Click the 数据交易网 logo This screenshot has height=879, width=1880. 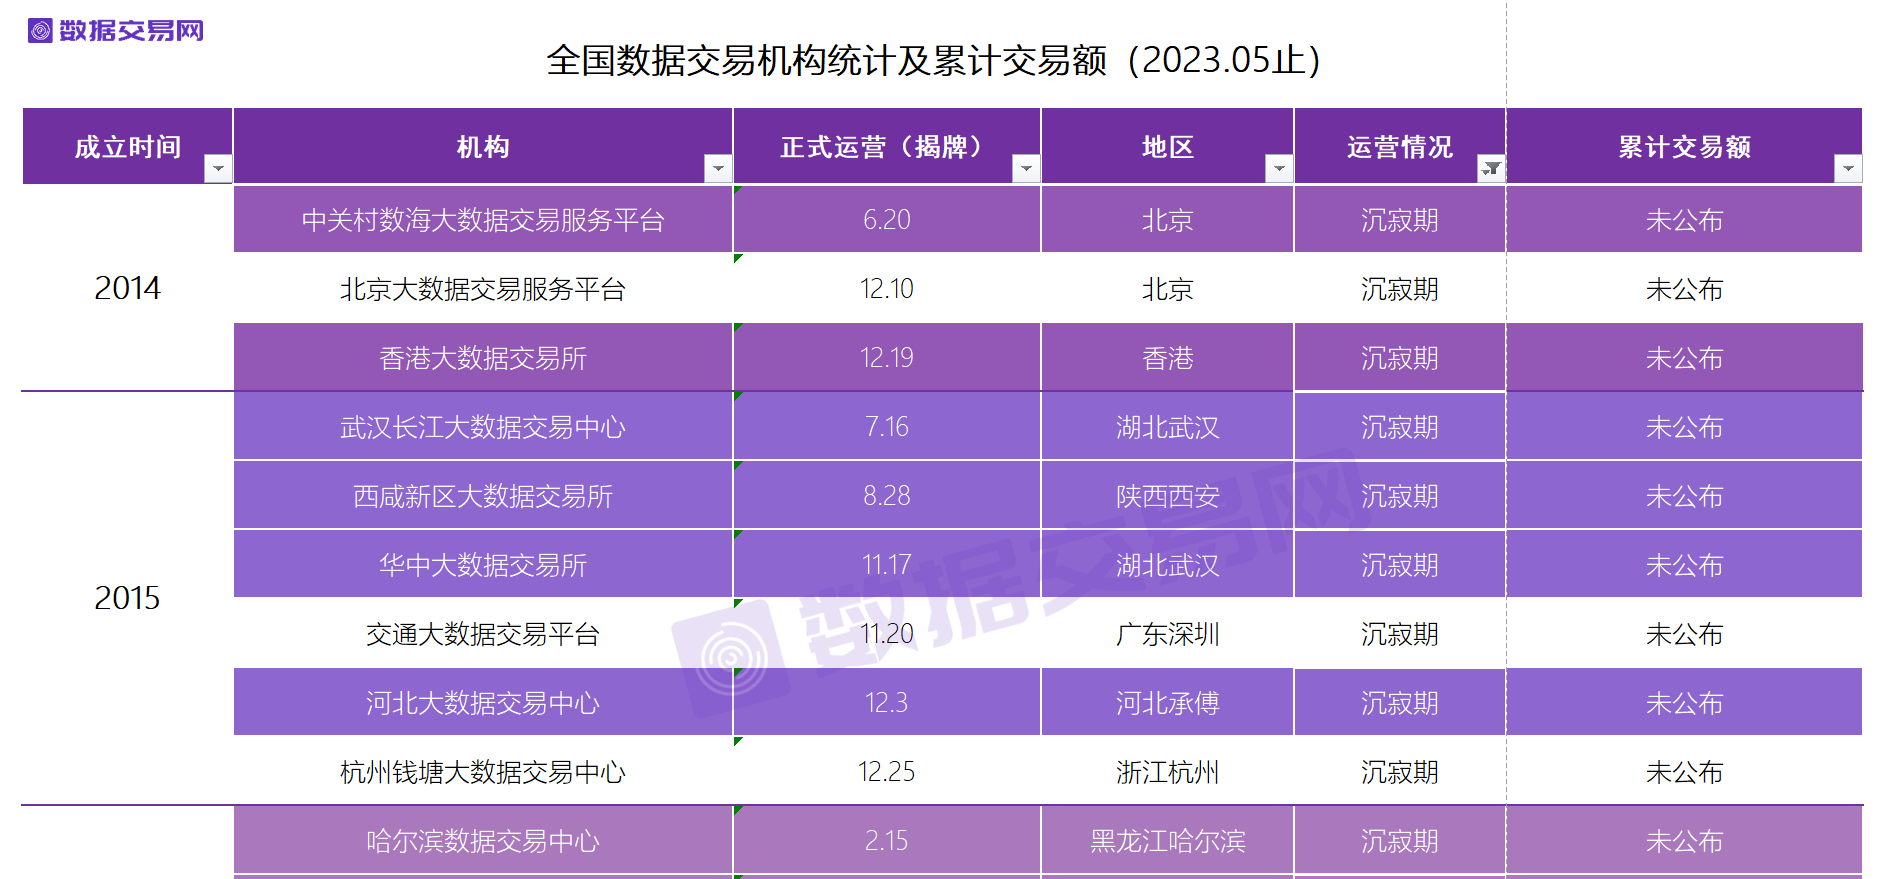116,31
